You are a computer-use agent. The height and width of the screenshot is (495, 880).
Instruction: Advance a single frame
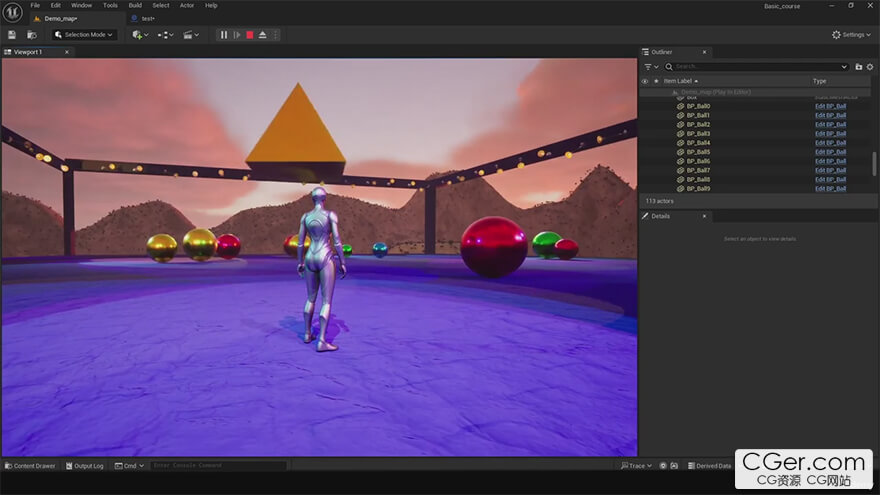tap(237, 35)
